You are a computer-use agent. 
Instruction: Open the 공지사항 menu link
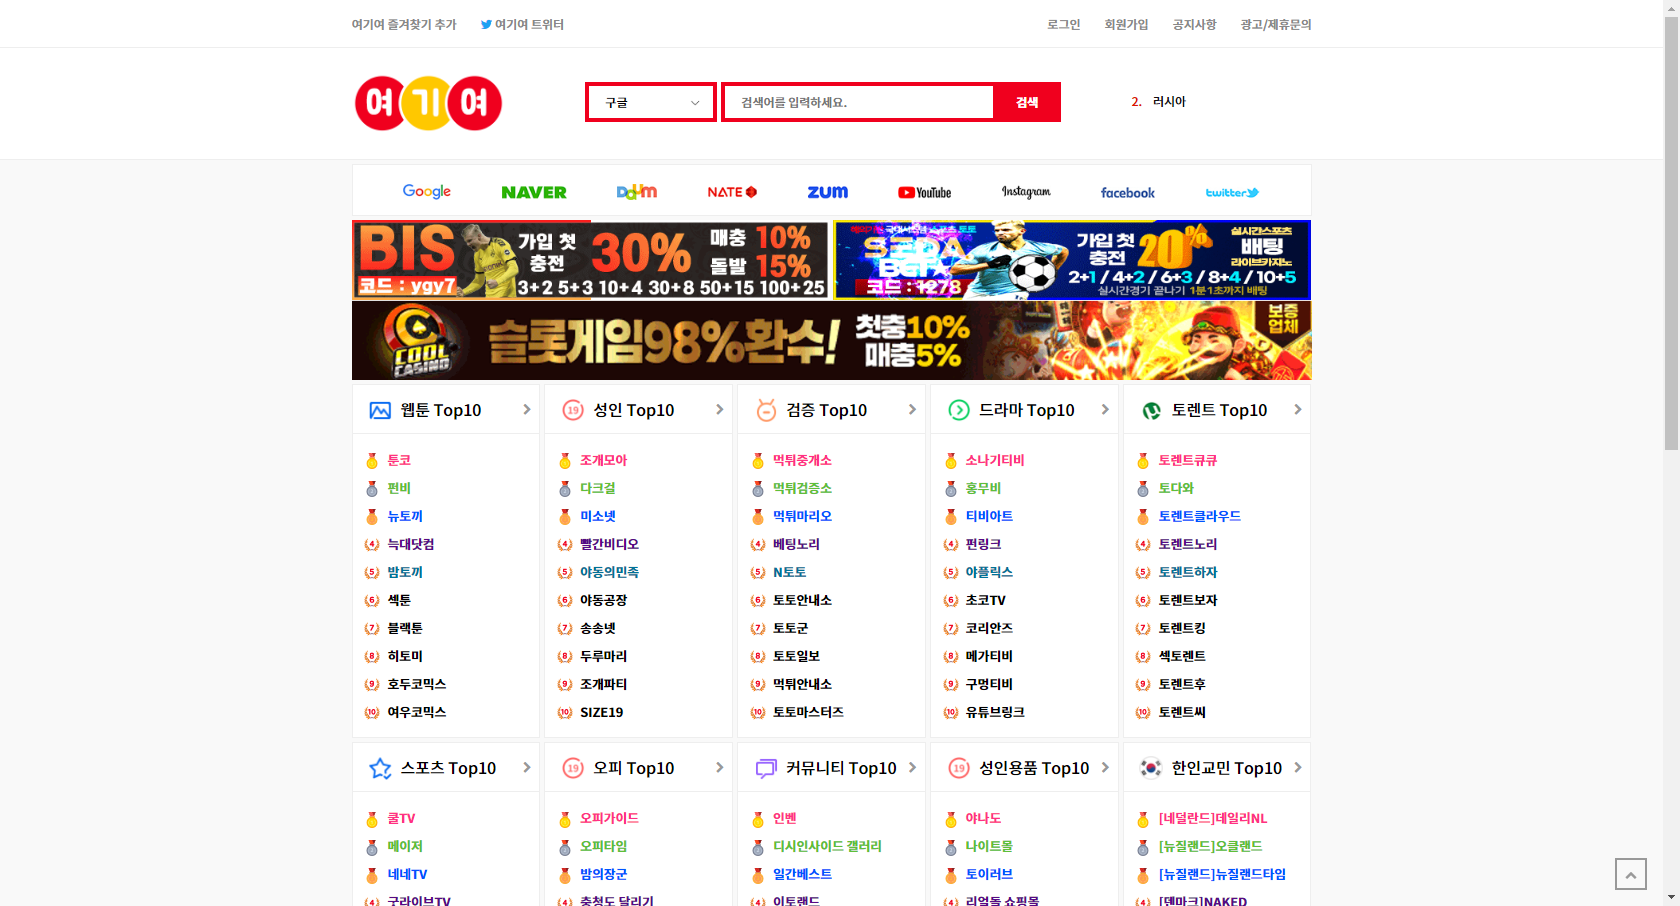1194,24
